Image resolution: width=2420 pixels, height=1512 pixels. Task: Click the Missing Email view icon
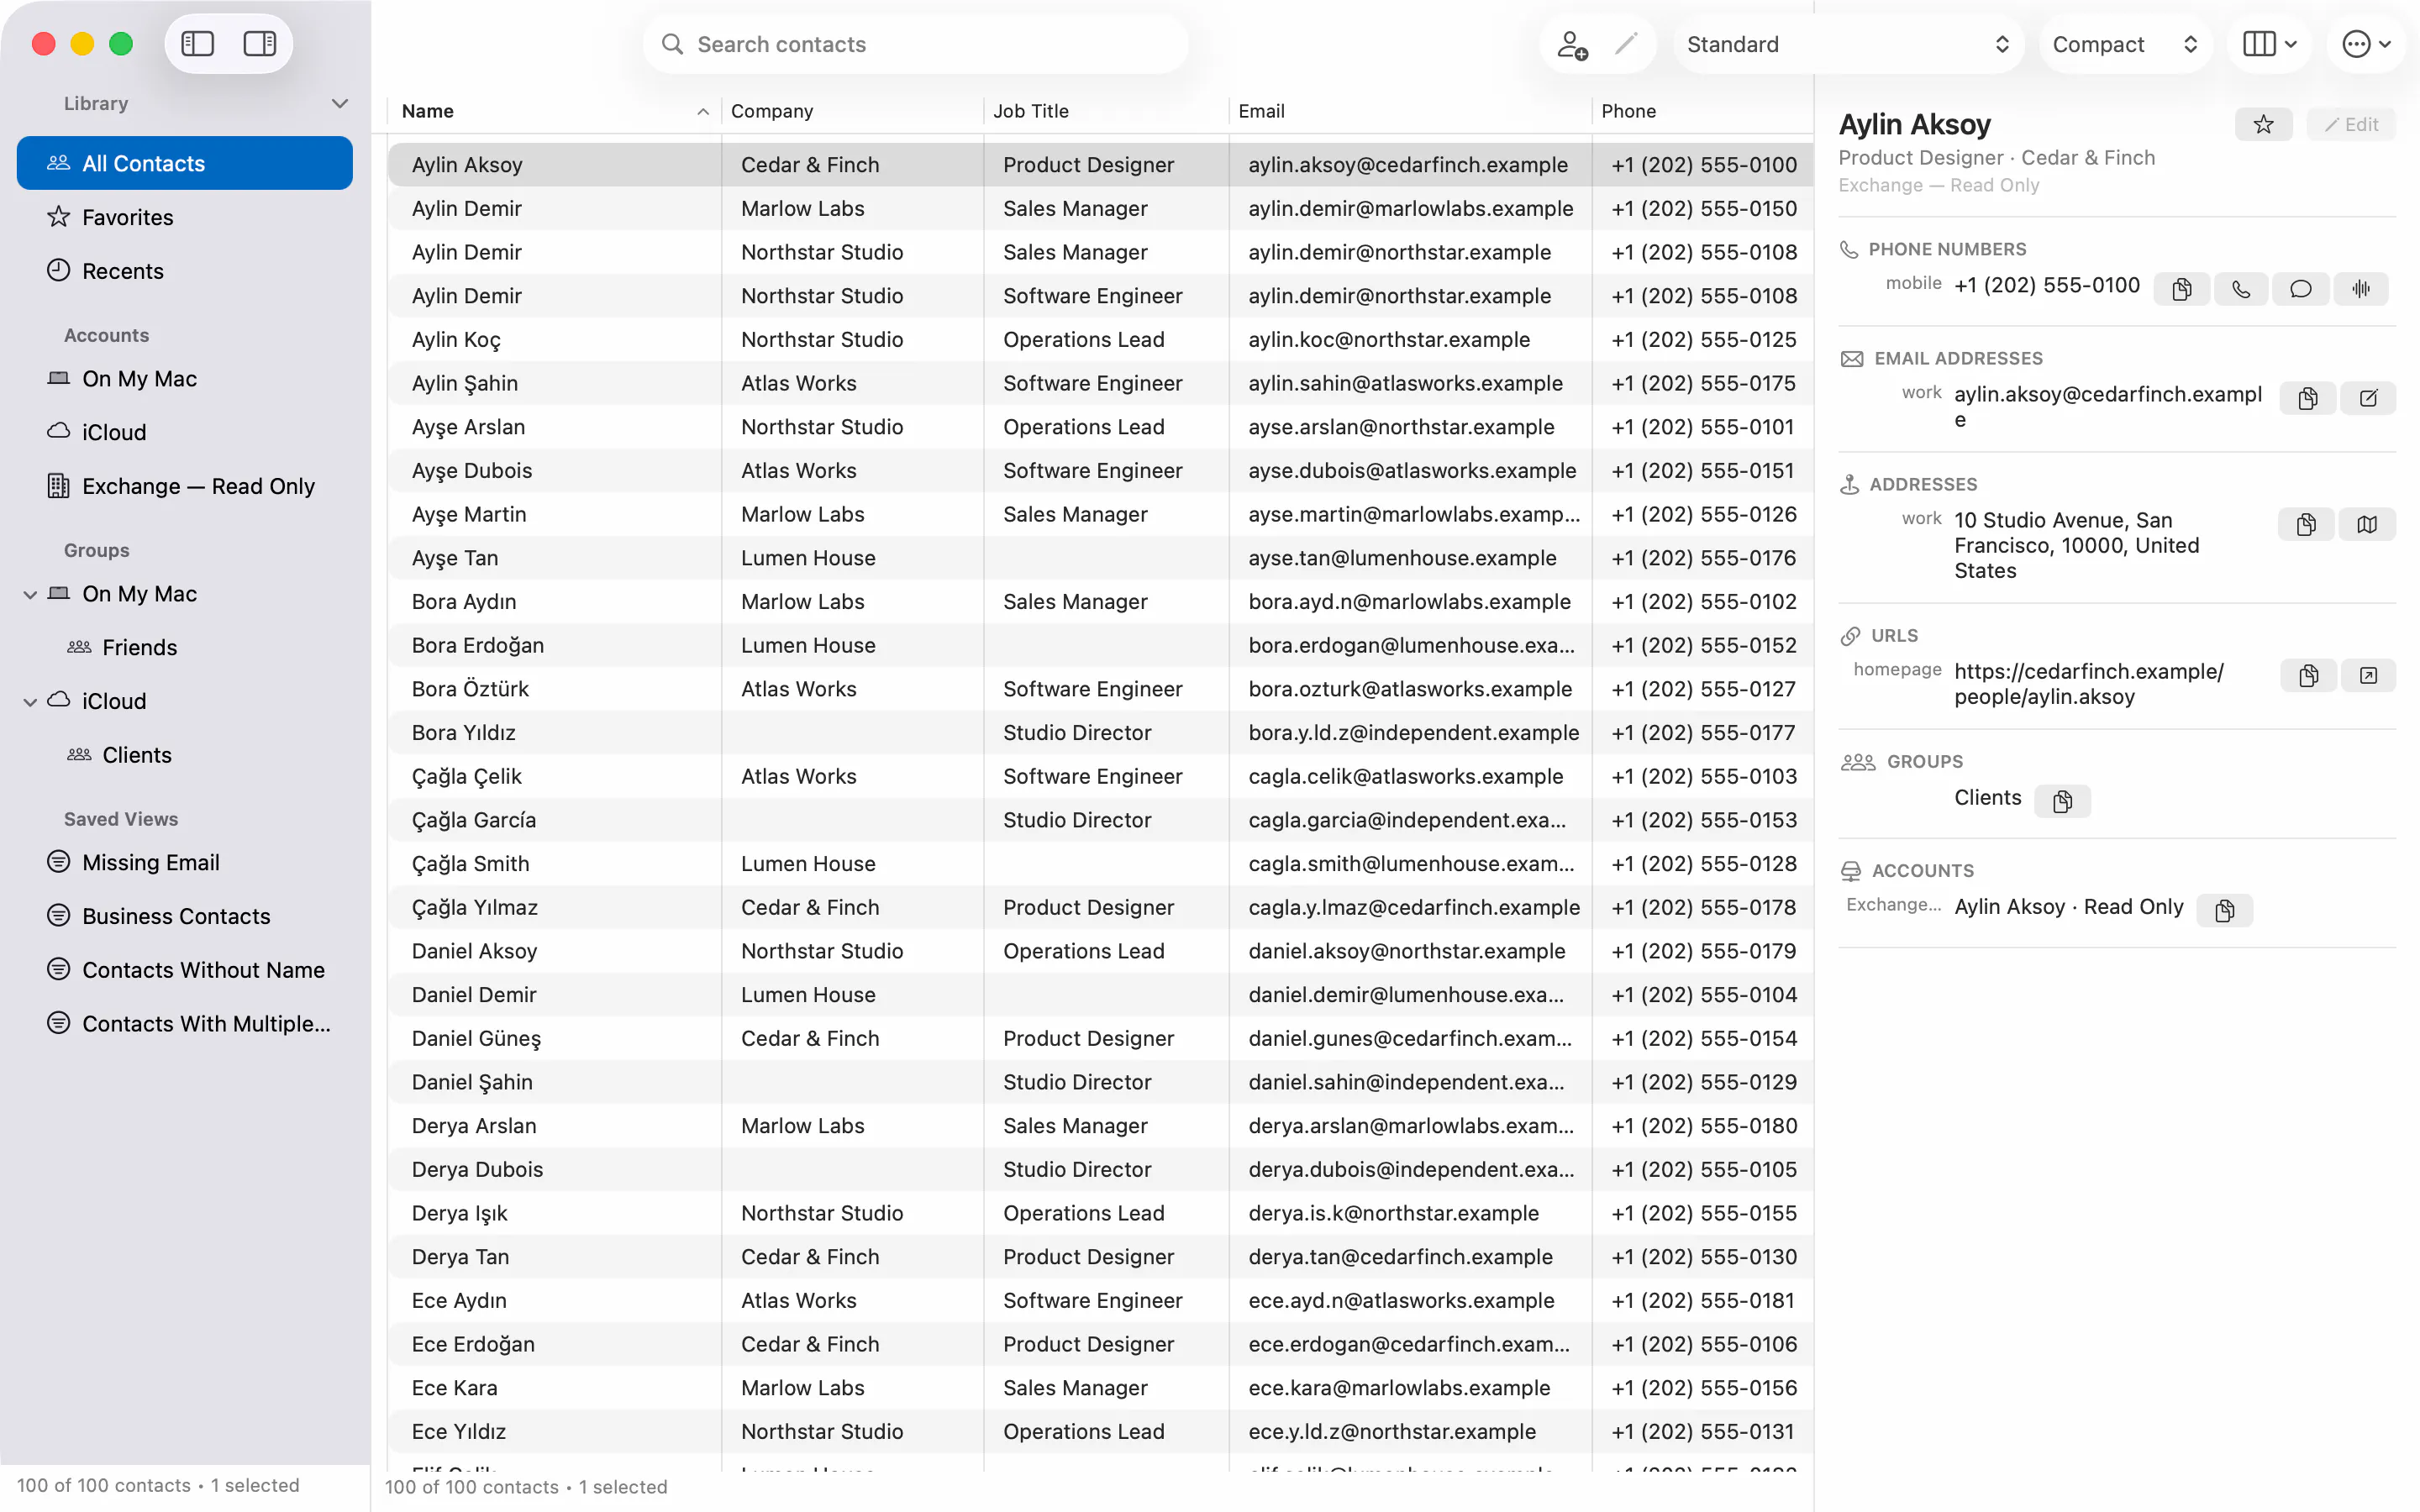(59, 862)
